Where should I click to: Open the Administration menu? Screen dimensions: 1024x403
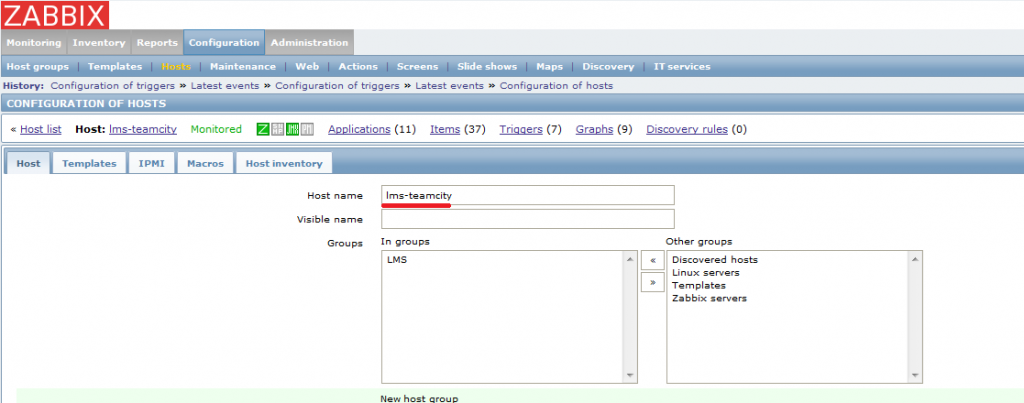[x=310, y=42]
